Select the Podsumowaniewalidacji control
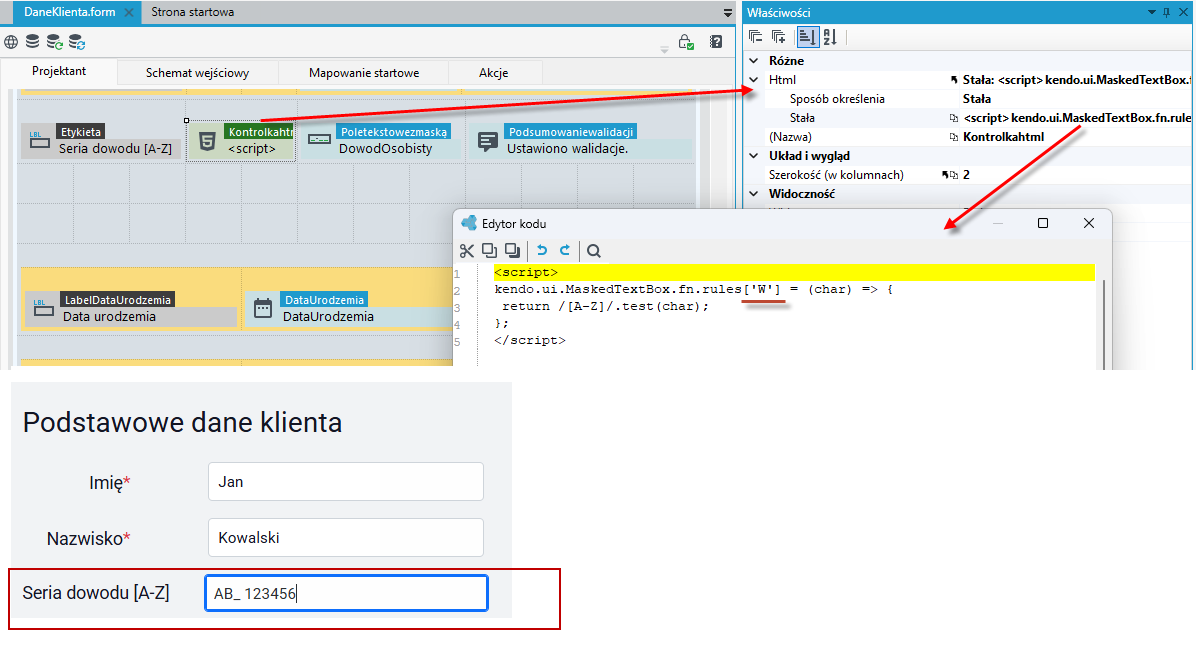 coord(580,141)
